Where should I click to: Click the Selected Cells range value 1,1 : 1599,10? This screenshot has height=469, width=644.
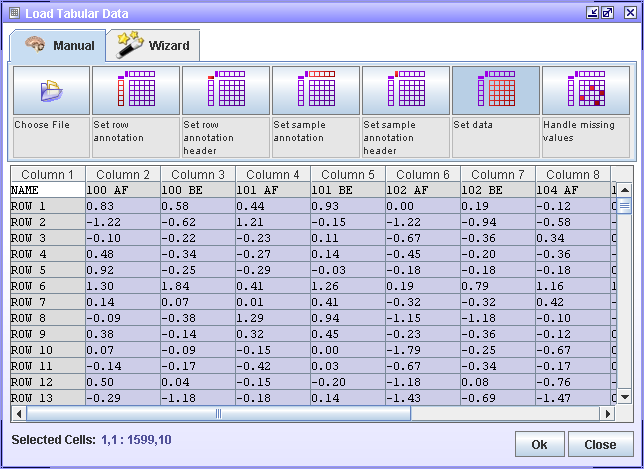tap(136, 440)
